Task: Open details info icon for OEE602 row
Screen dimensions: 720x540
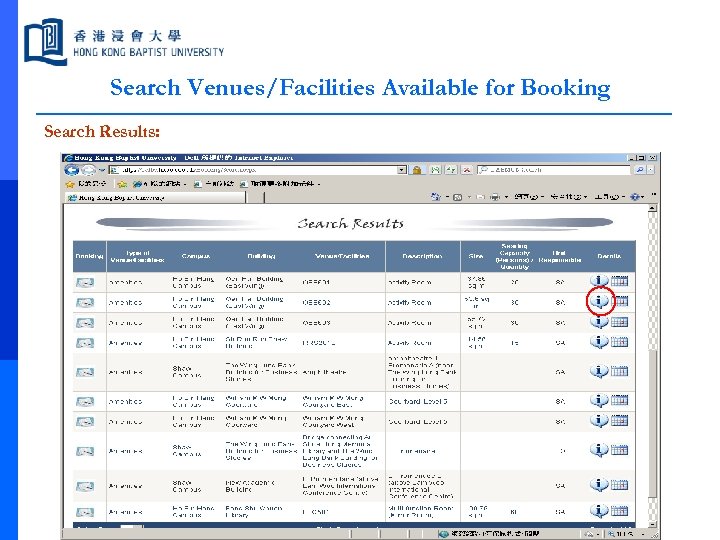Action: tap(599, 301)
